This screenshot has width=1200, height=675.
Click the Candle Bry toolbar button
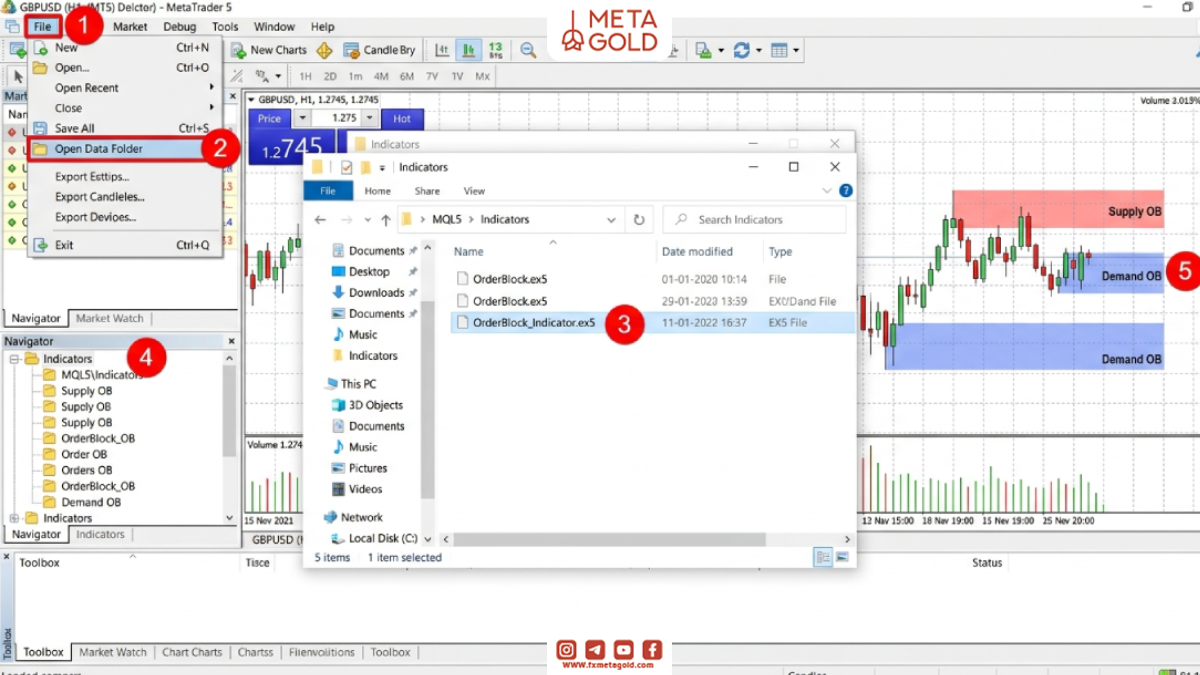click(379, 50)
